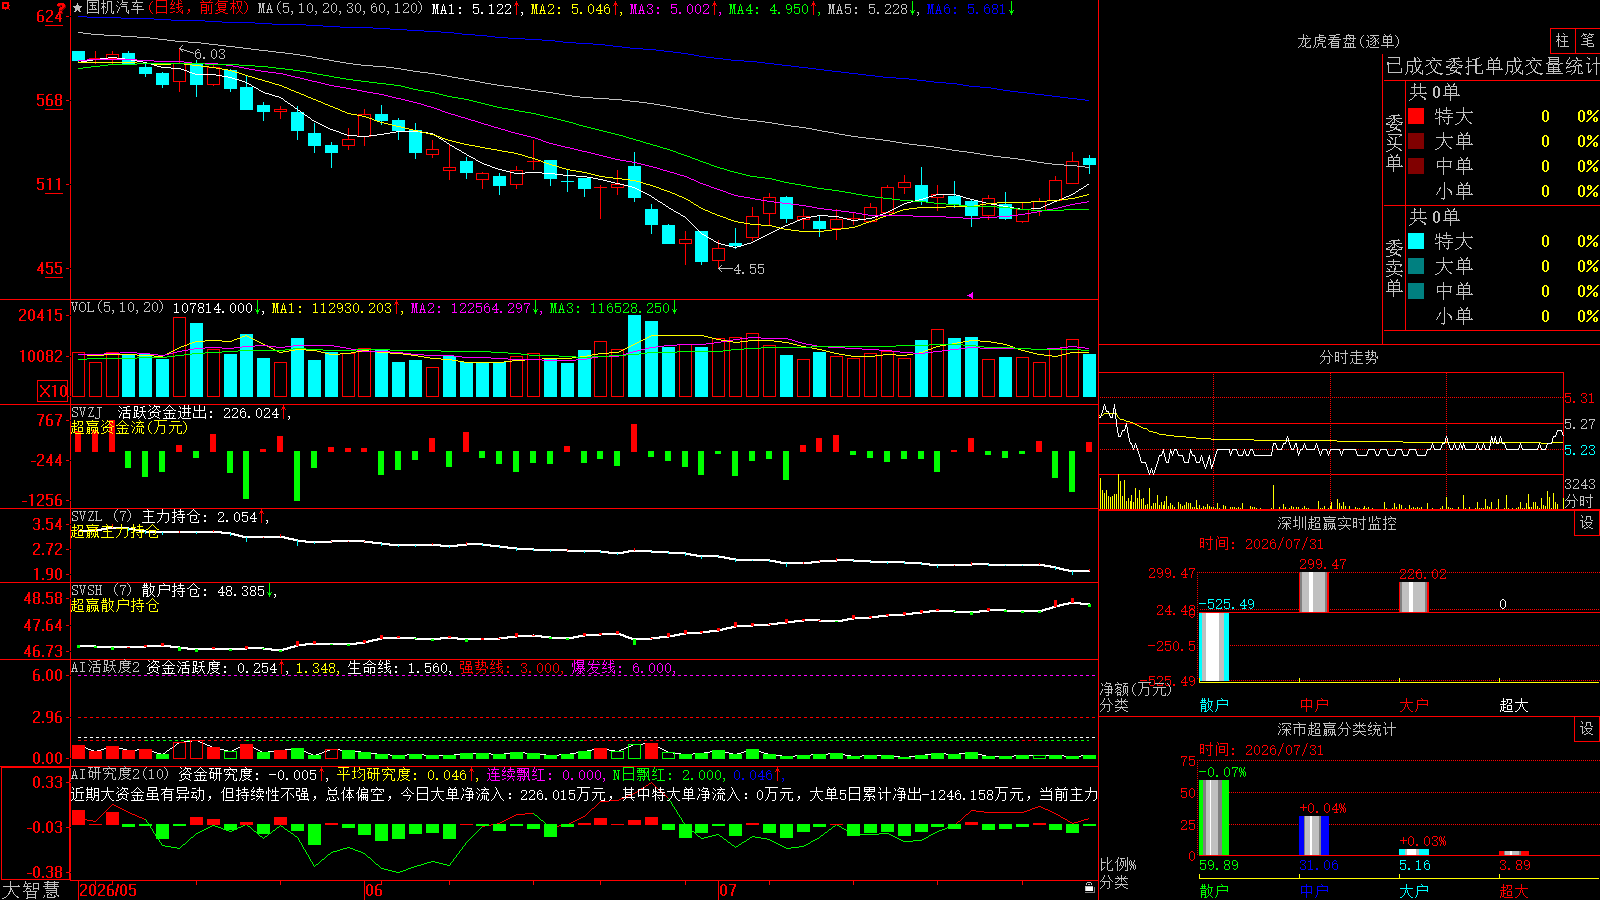The image size is (1600, 900).
Task: Switch to 笔 (tick) display mode
Action: click(1587, 41)
